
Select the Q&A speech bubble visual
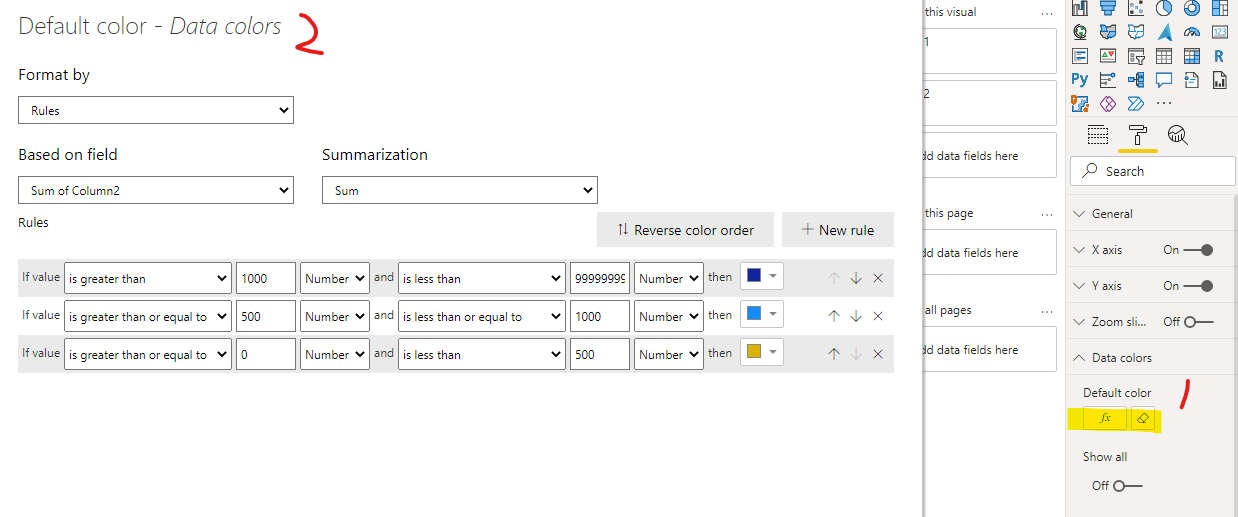(x=1164, y=80)
